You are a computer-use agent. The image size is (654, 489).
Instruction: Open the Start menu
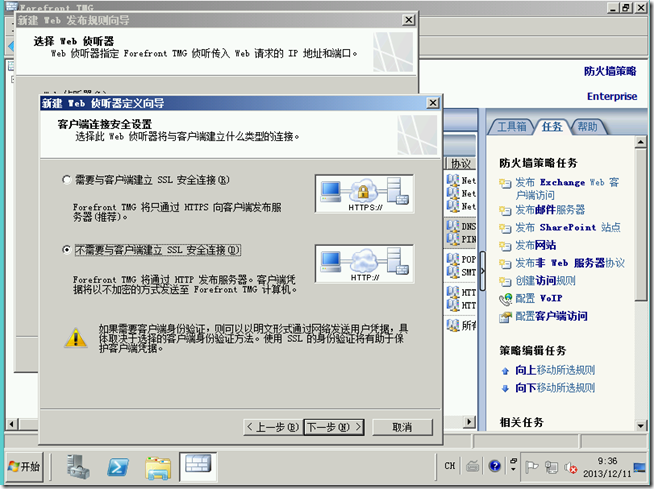pos(25,466)
